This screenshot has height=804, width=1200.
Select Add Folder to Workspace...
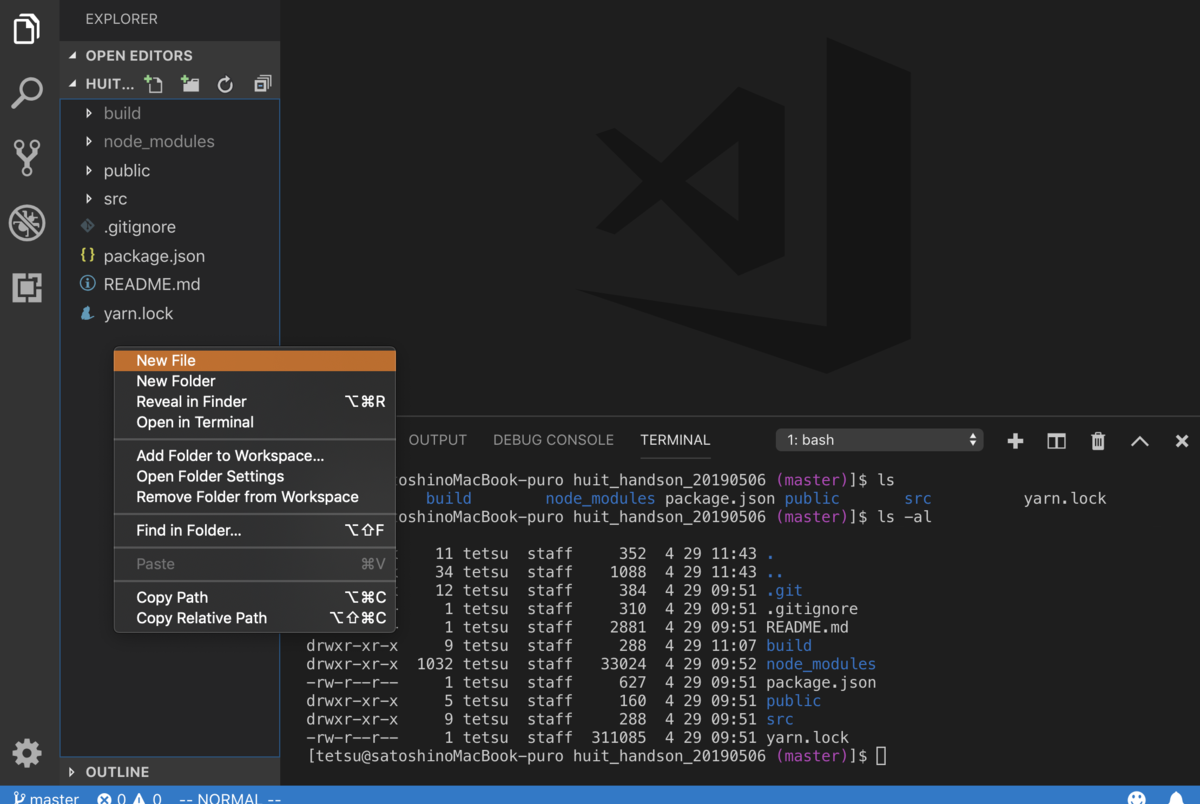255,455
